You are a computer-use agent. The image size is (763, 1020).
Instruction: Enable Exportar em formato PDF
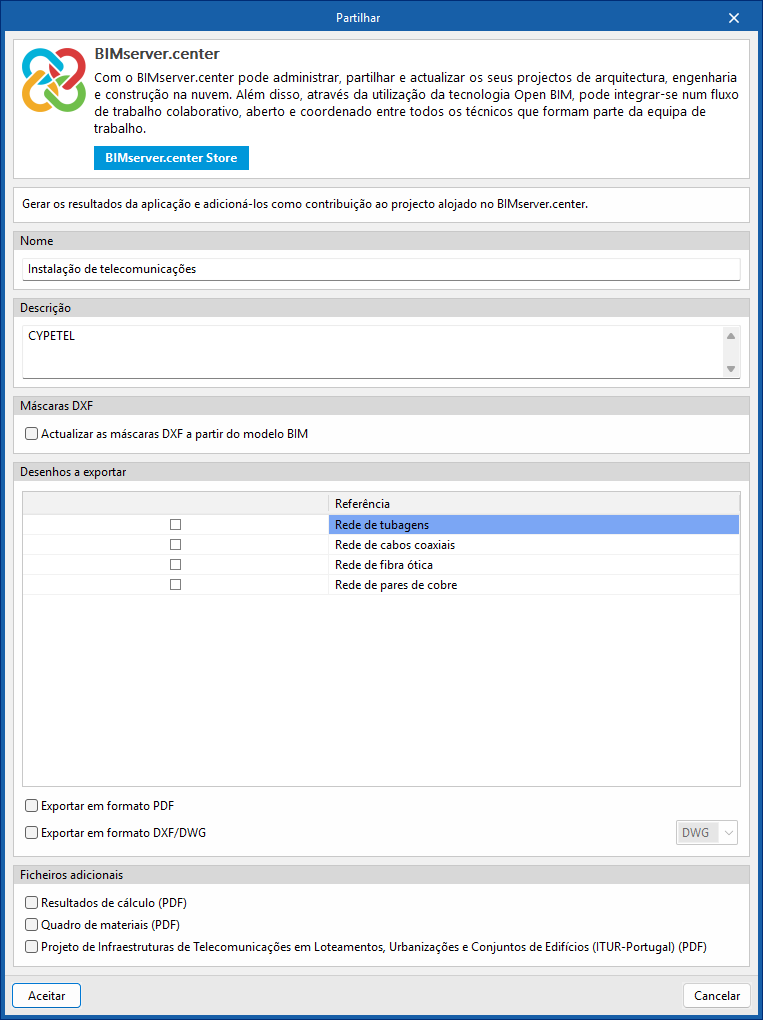[x=31, y=806]
